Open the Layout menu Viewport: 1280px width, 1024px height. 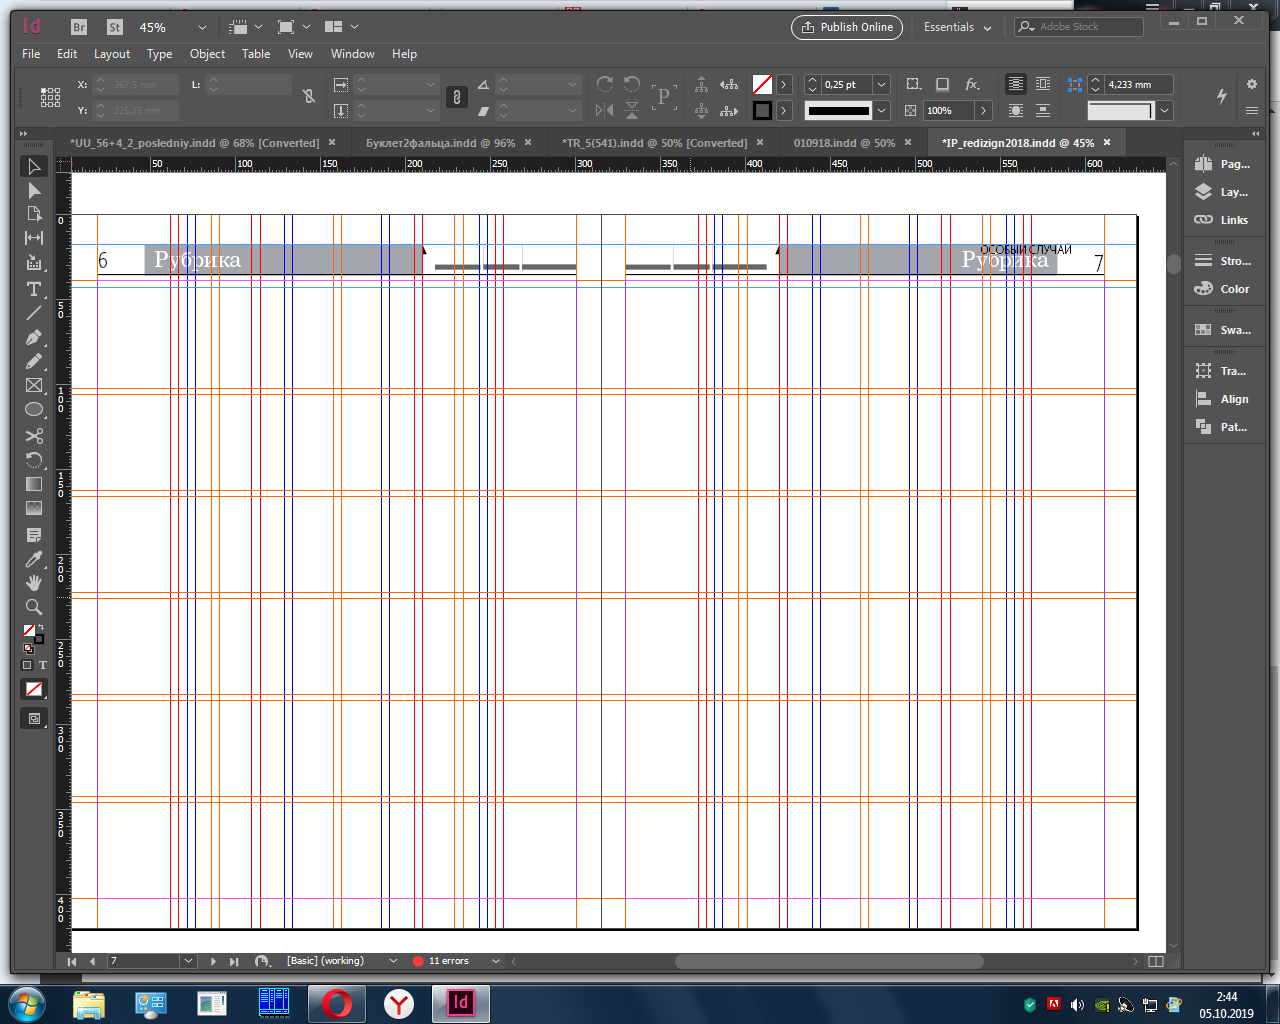(x=112, y=54)
